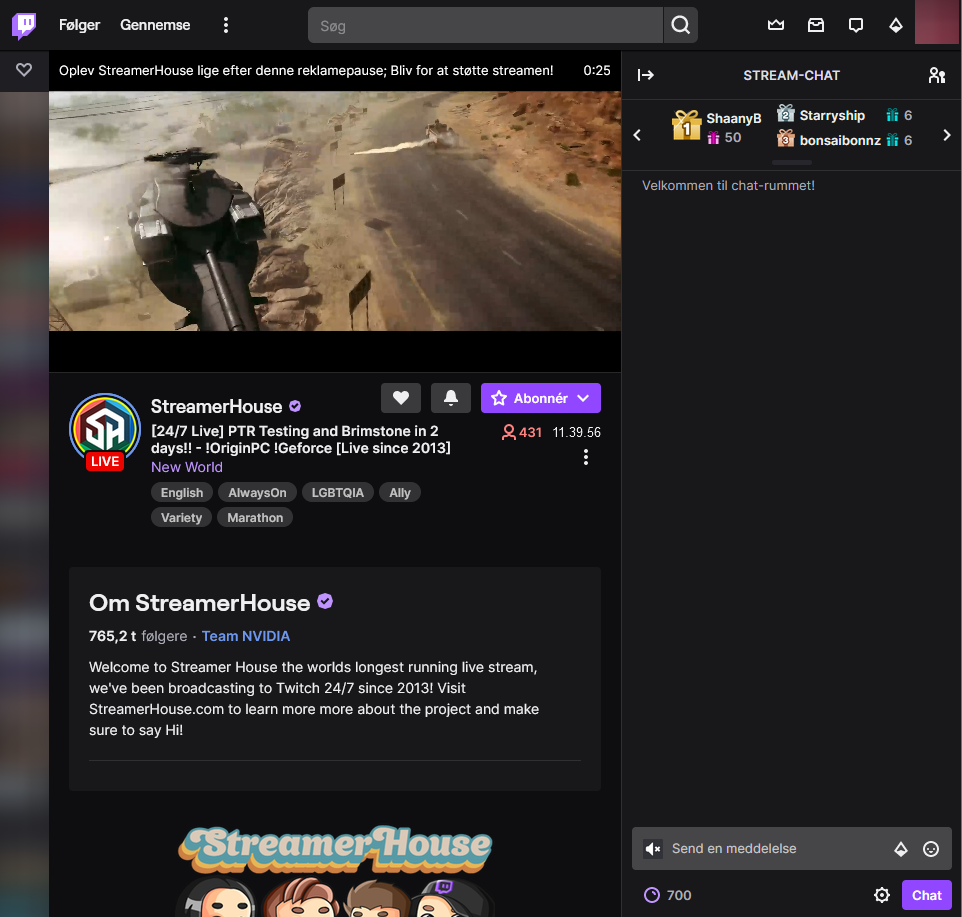Open the chat settings gear
962x917 pixels.
[882, 895]
